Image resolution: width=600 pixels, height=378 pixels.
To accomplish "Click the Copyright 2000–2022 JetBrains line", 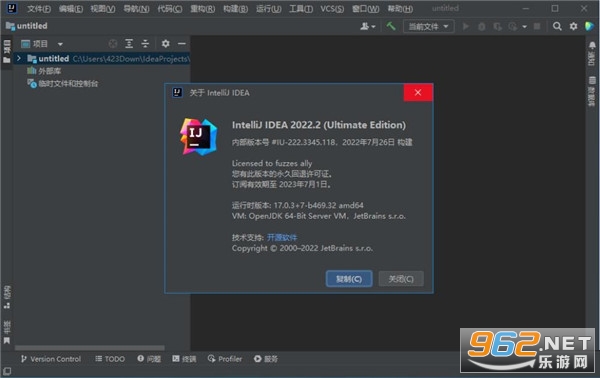I will pyautogui.click(x=302, y=248).
